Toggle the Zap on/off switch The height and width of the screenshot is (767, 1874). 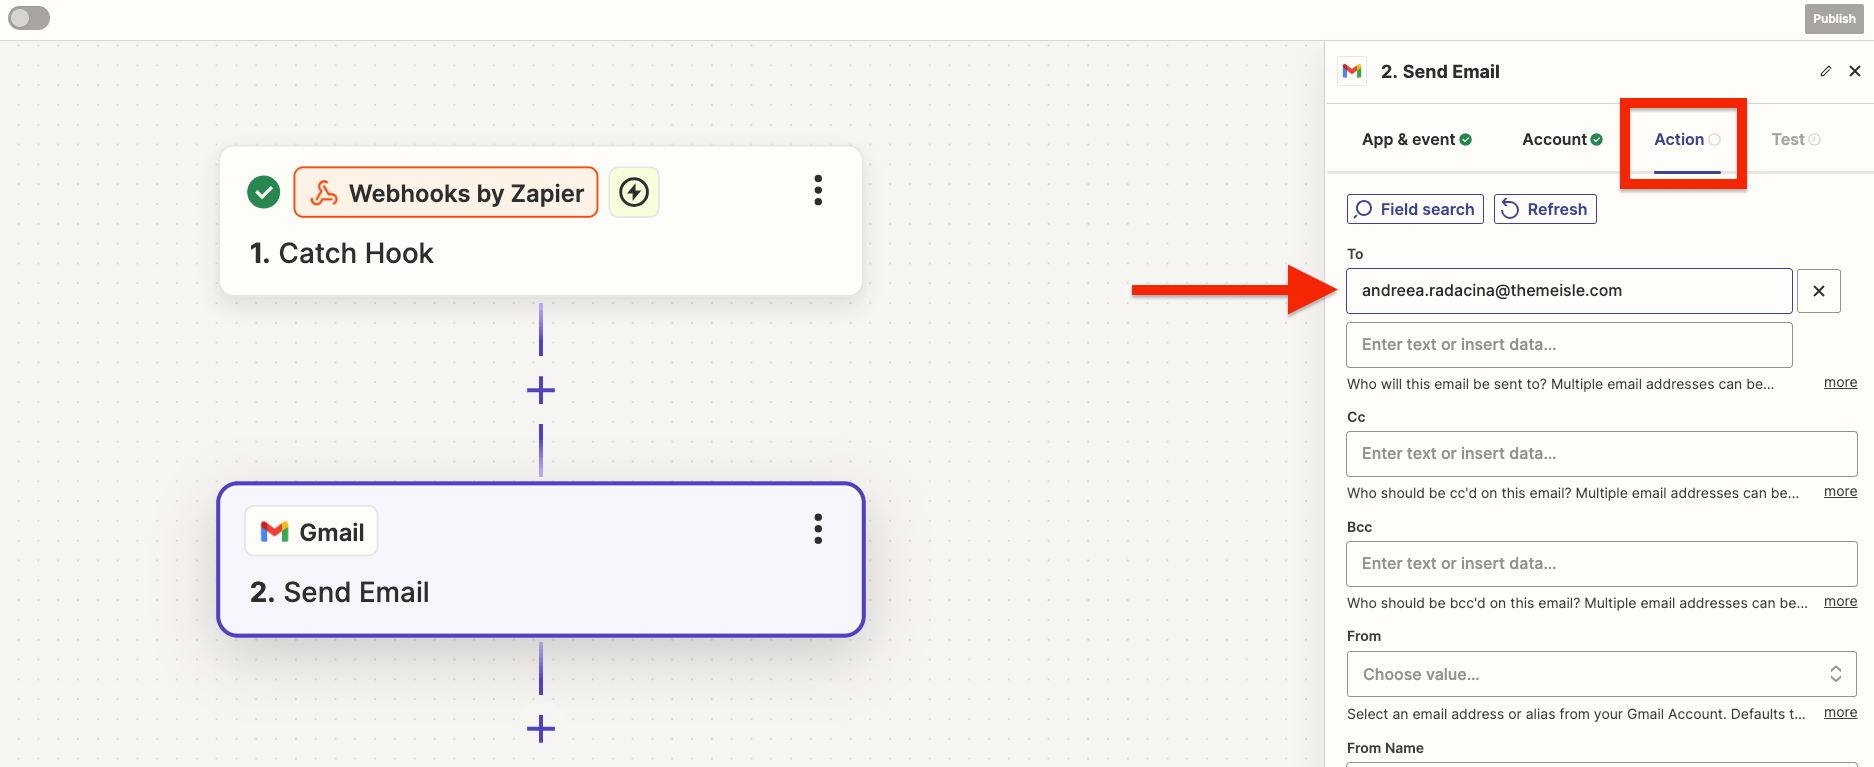coord(29,18)
